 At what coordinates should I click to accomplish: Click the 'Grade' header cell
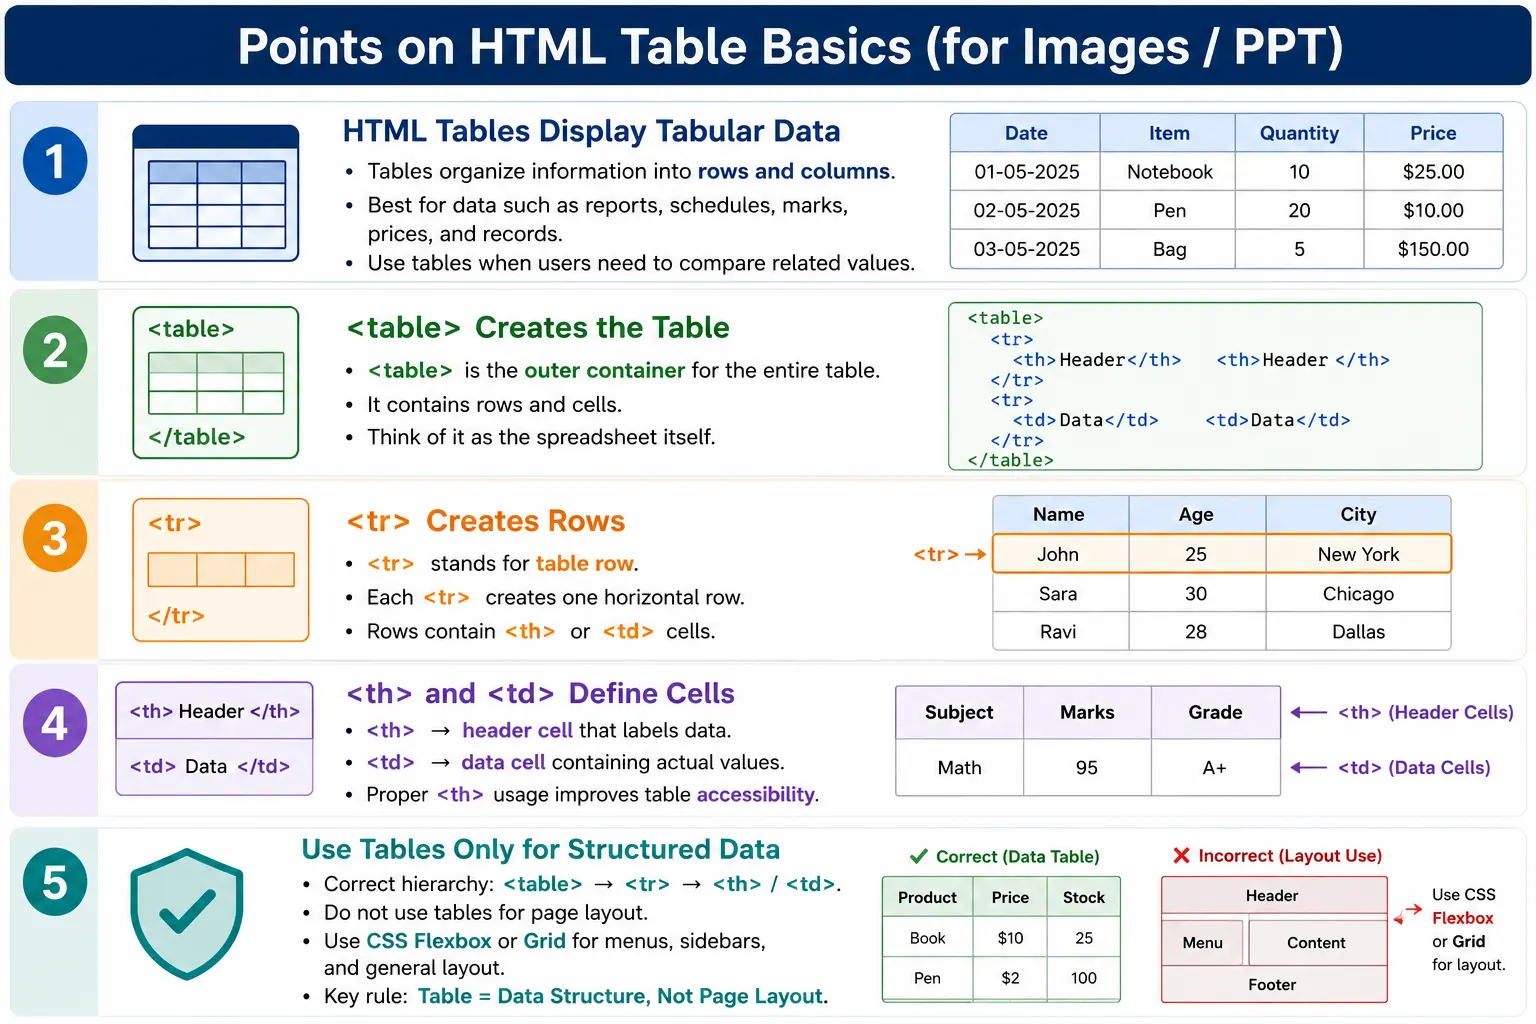tap(1215, 712)
